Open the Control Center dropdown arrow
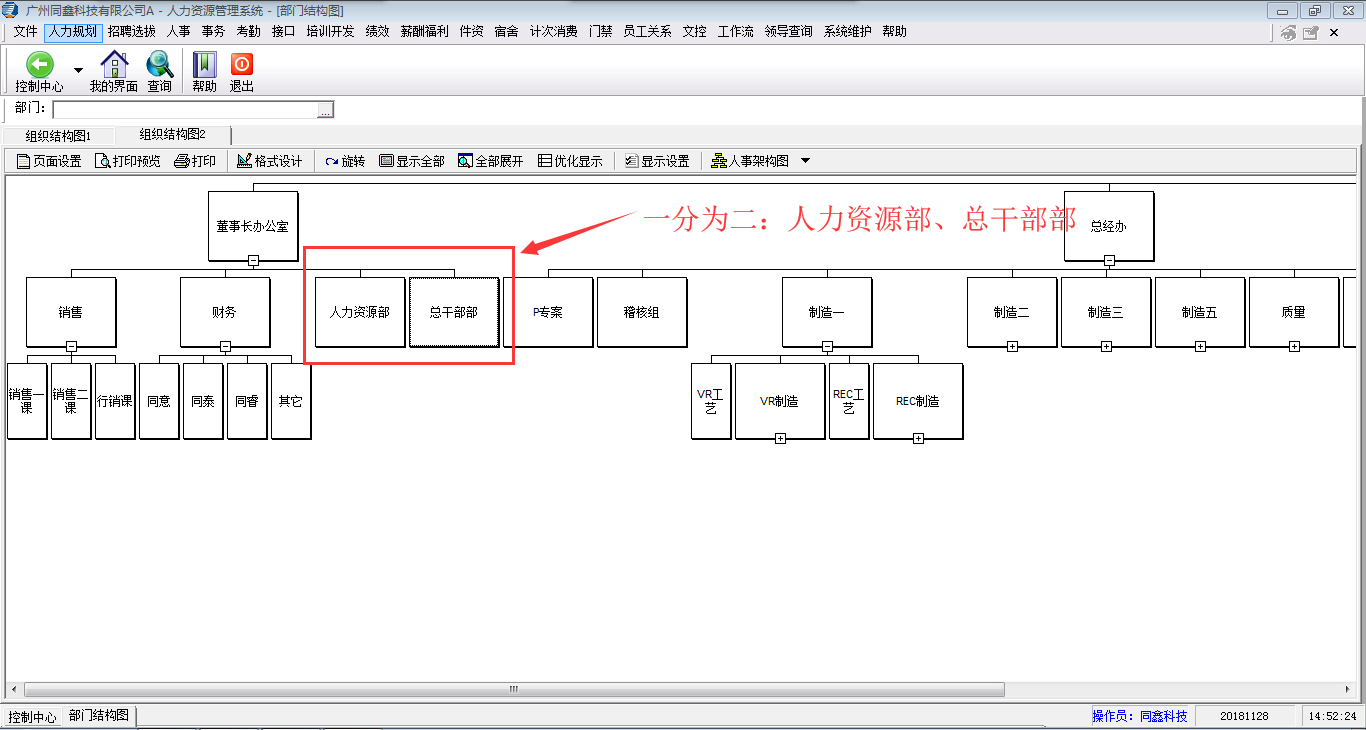Image resolution: width=1366 pixels, height=730 pixels. click(78, 70)
